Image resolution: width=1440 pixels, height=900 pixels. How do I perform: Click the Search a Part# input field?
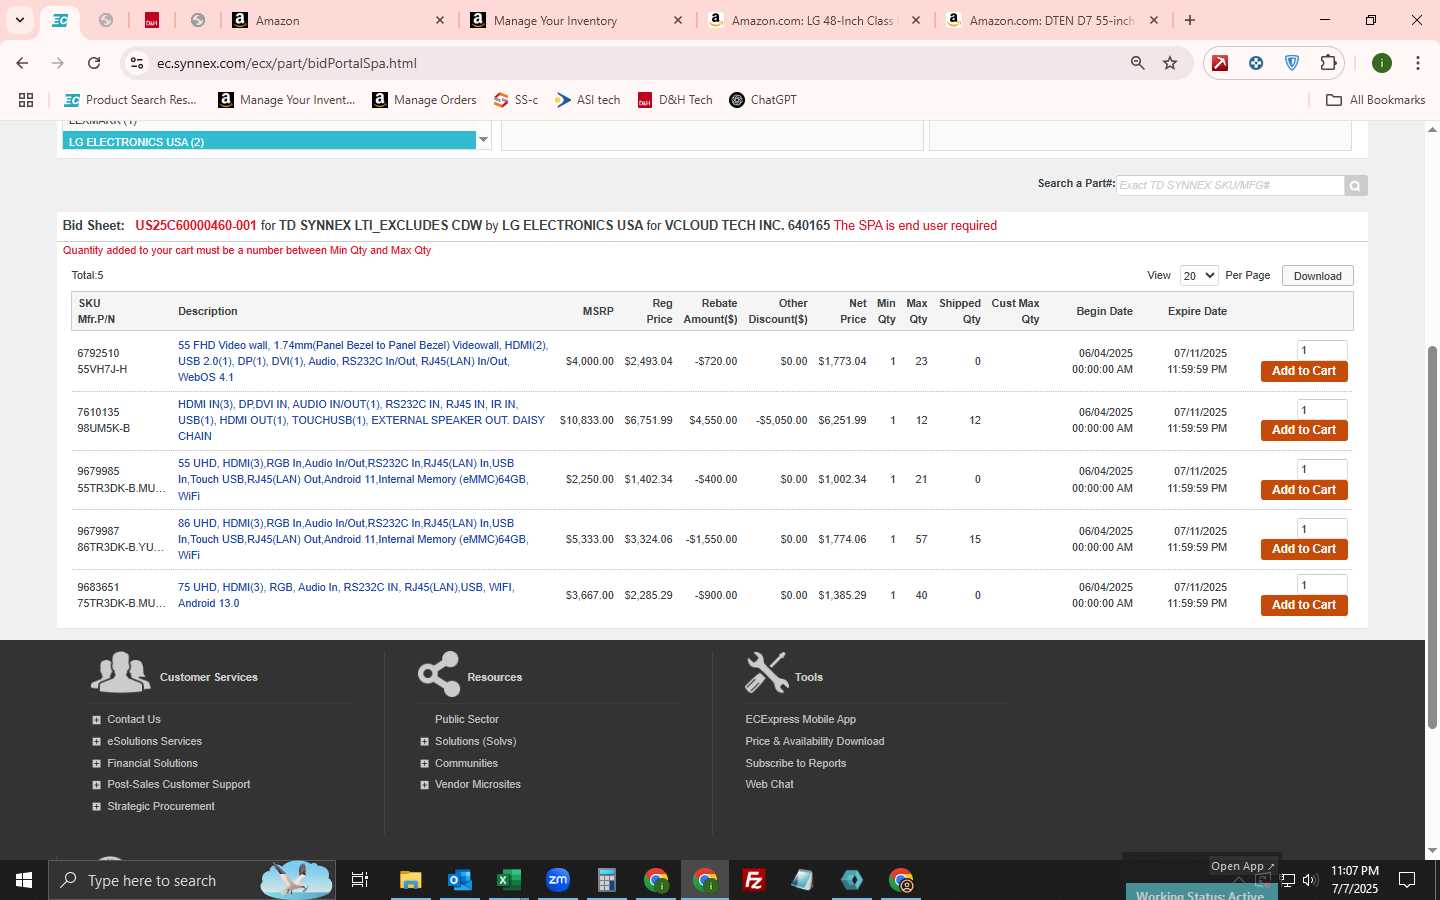point(1230,185)
